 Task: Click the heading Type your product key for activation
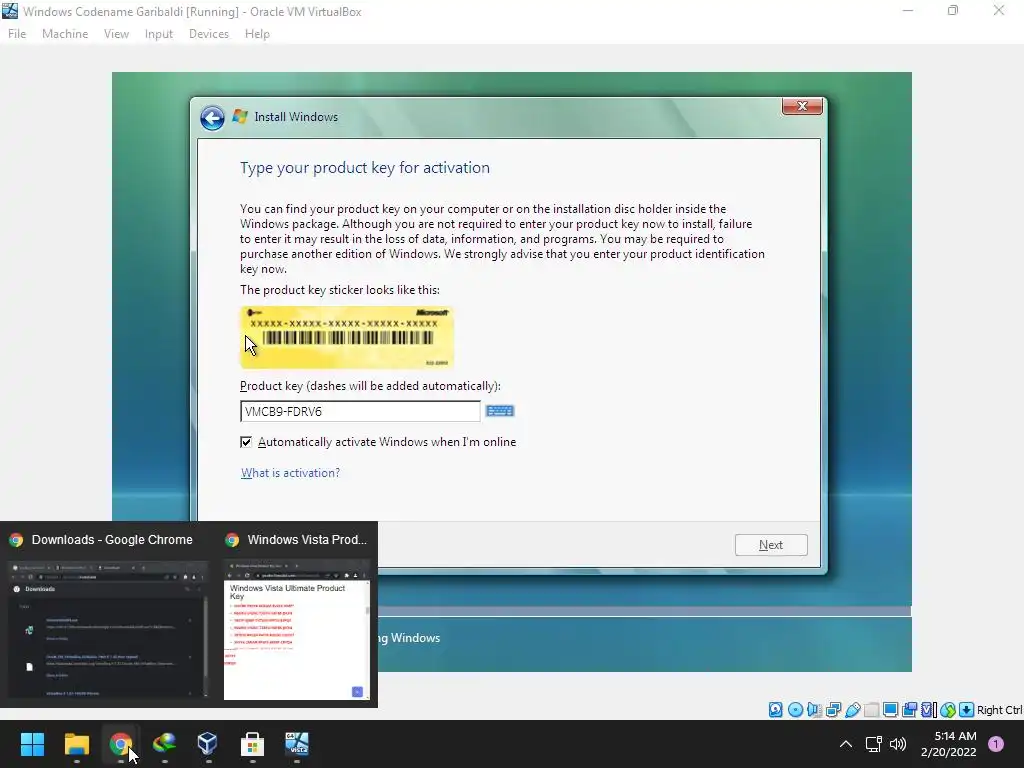tap(365, 168)
